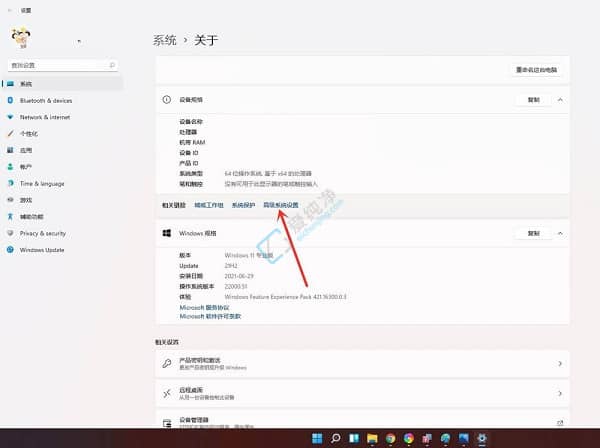Viewport: 600px width, 448px height.
Task: Click the 远程桌面 remote desktop icon
Action: click(x=167, y=393)
